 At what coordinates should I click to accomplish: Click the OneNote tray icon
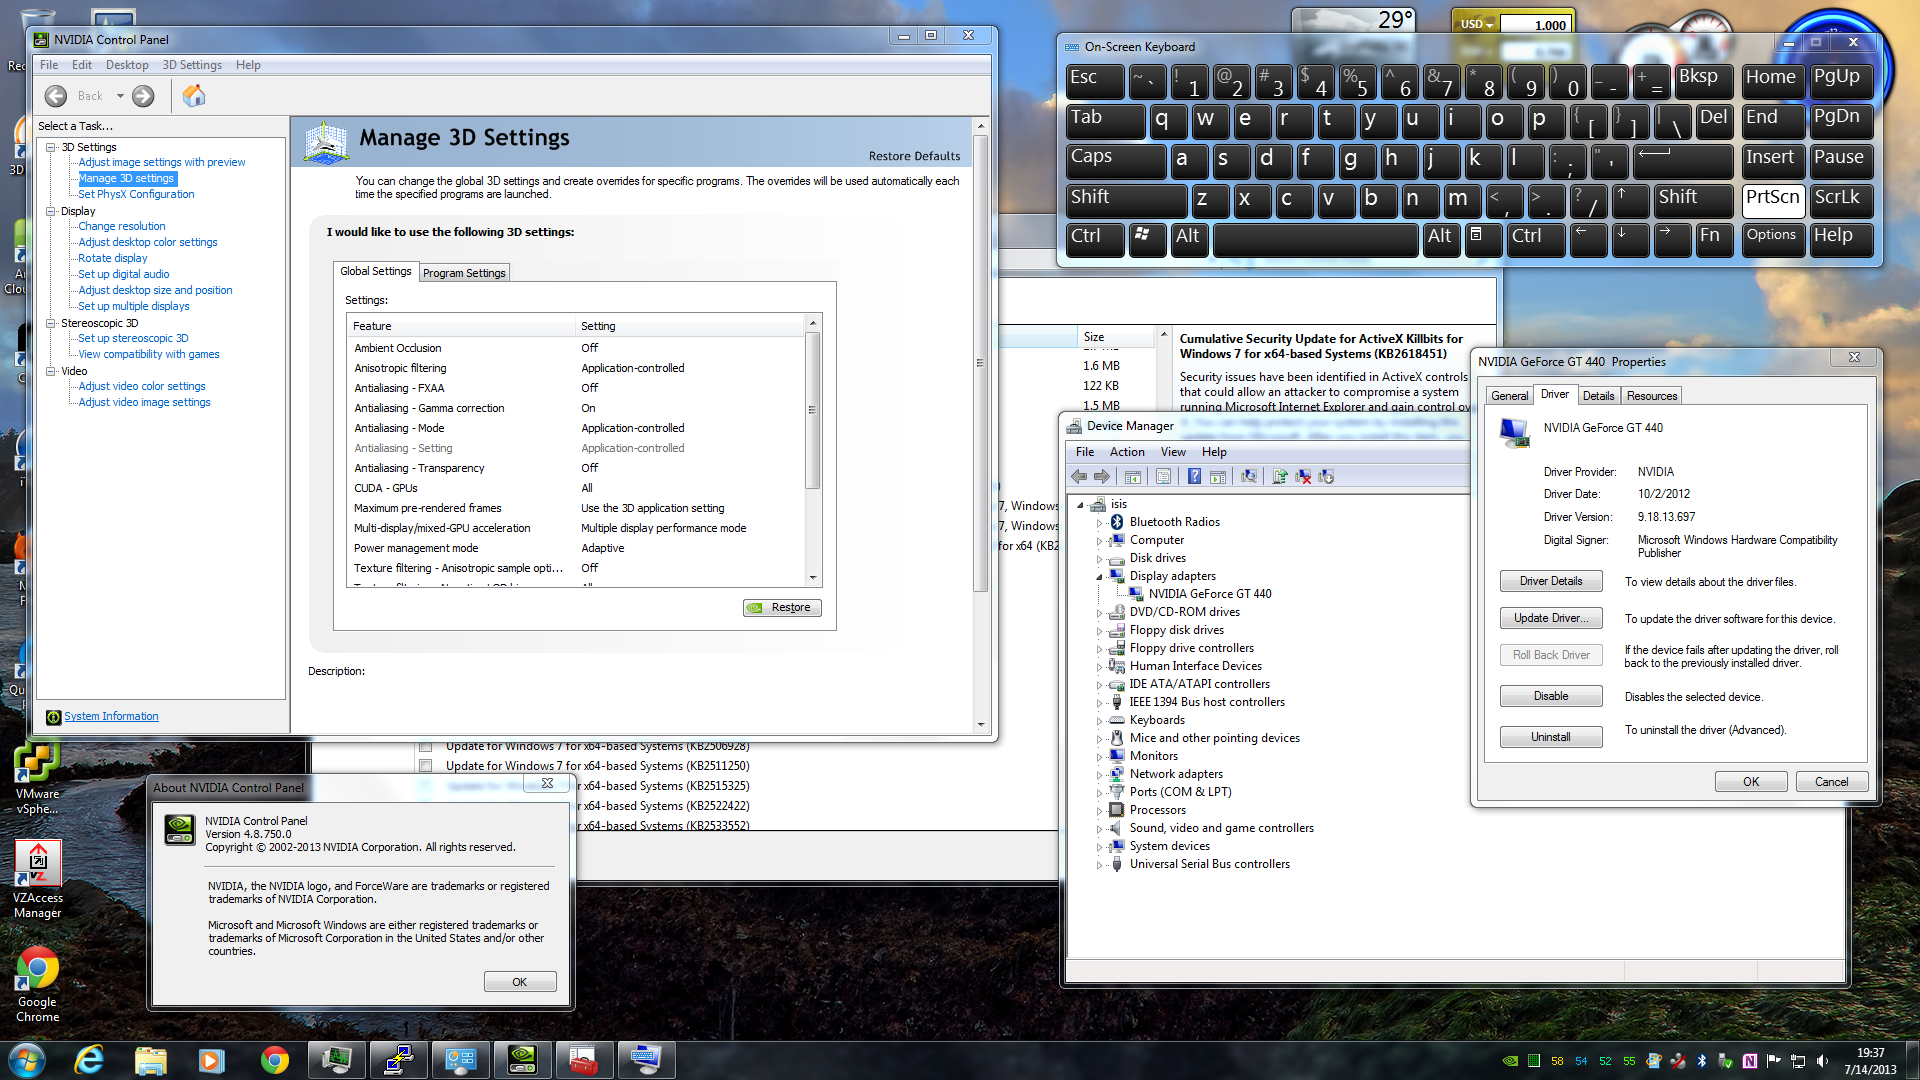coord(1749,1061)
